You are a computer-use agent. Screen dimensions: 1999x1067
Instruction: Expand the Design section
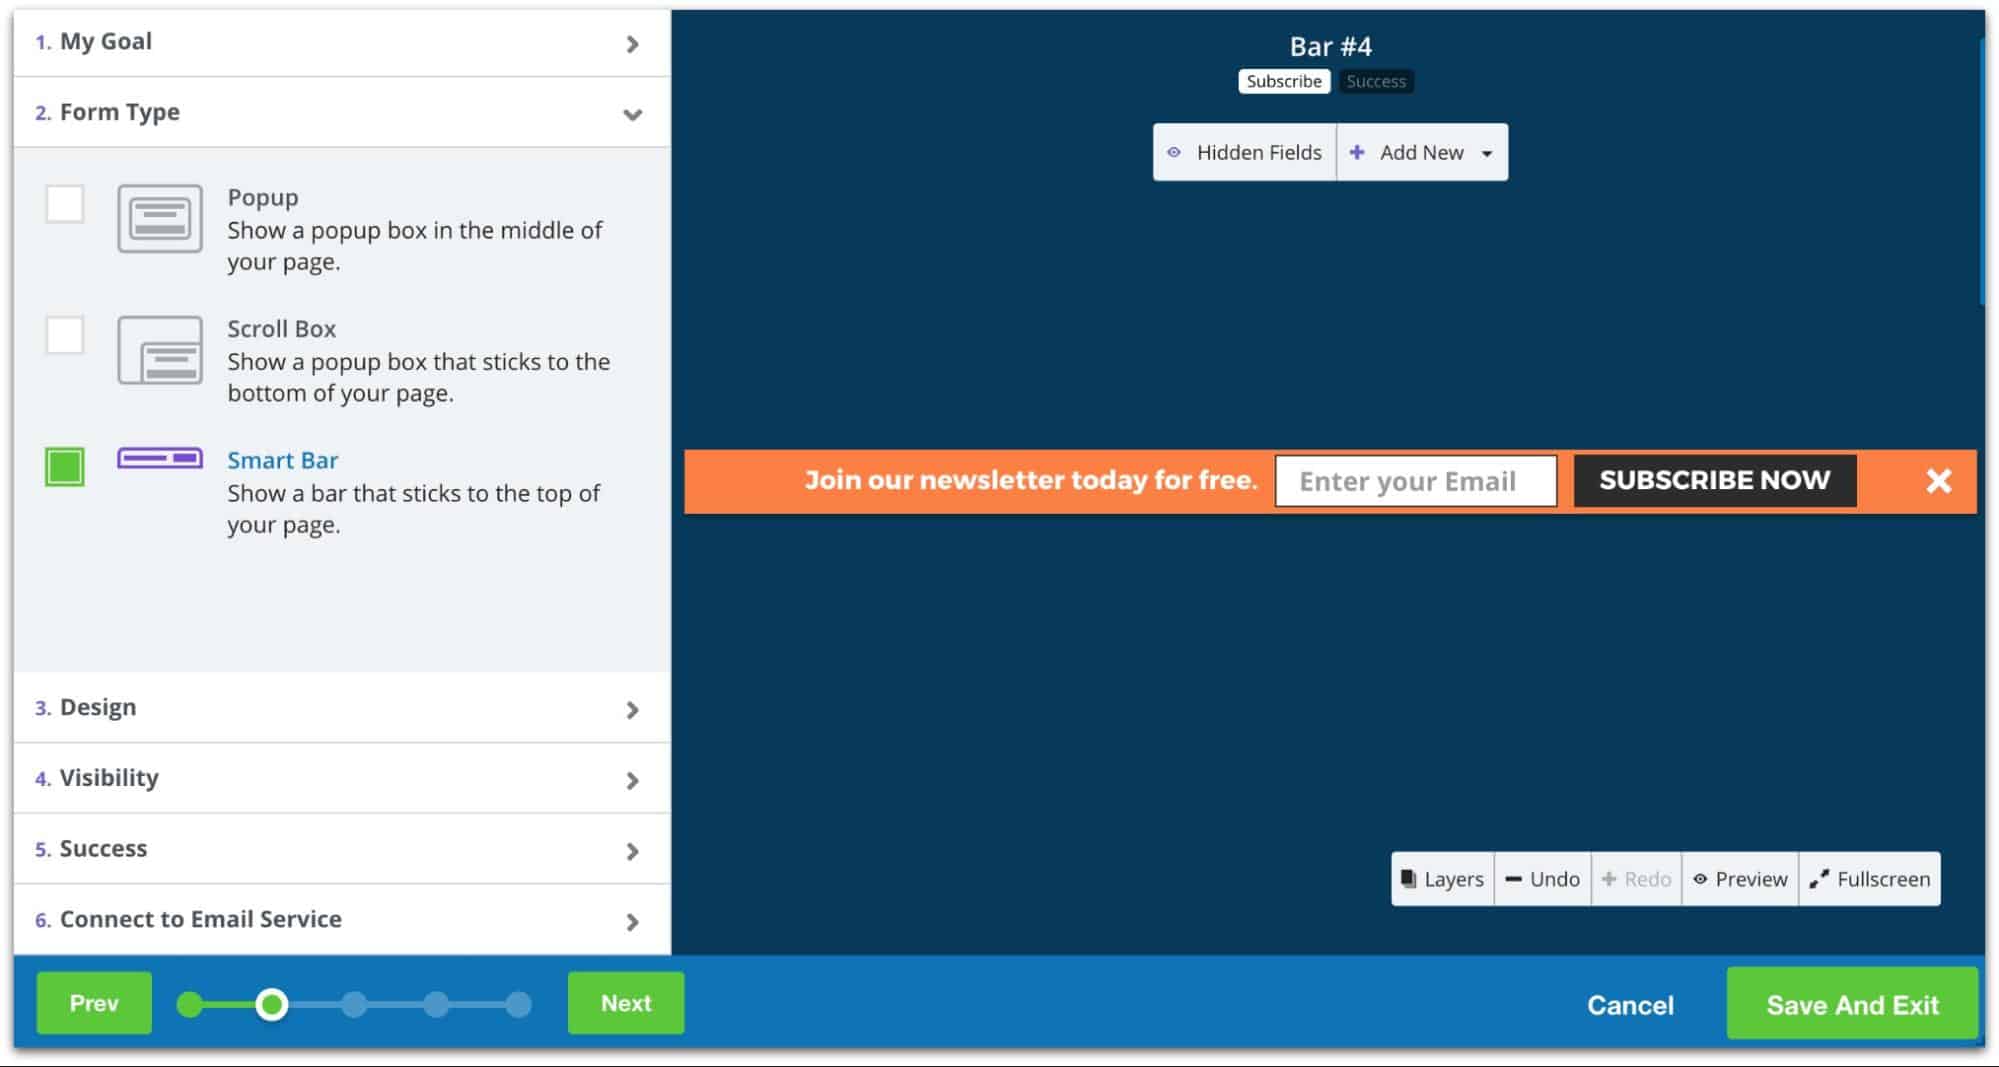341,708
